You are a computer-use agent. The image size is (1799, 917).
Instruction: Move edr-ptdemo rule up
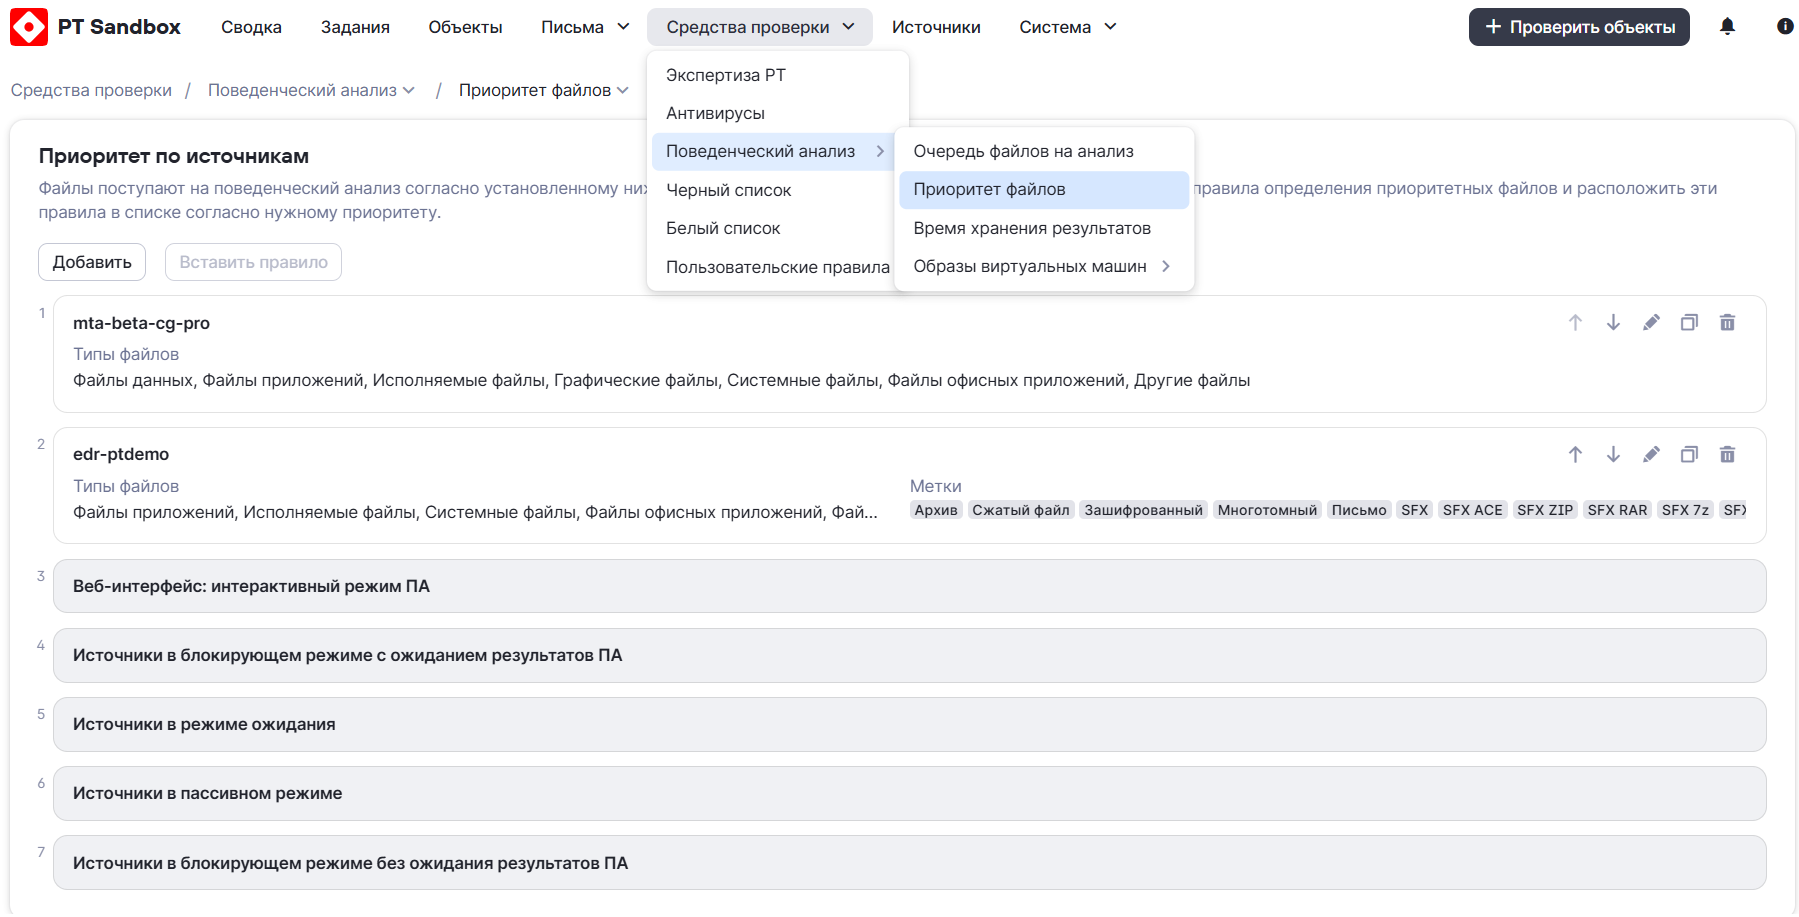tap(1575, 455)
